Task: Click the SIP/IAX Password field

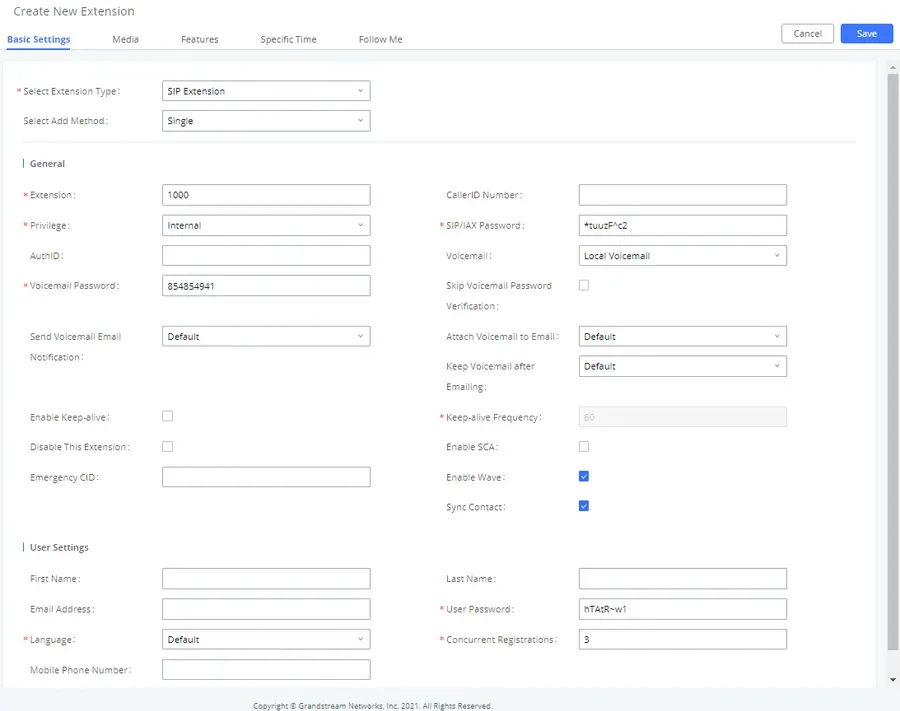Action: pos(682,225)
